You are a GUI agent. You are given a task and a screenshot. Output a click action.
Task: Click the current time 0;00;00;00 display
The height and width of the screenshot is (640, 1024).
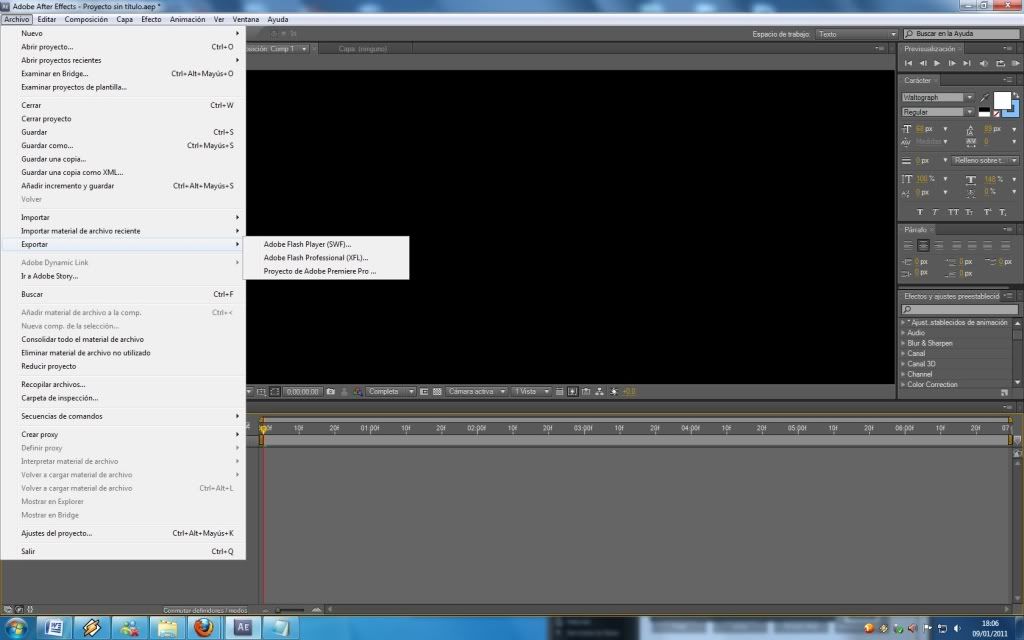tap(302, 391)
